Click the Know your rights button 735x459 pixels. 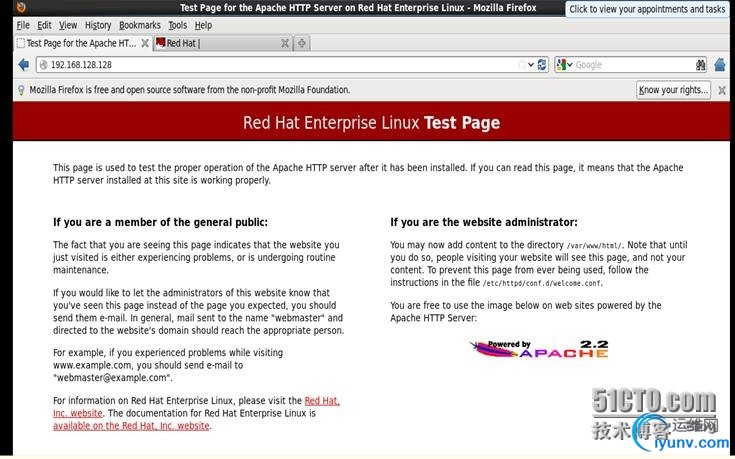click(674, 90)
